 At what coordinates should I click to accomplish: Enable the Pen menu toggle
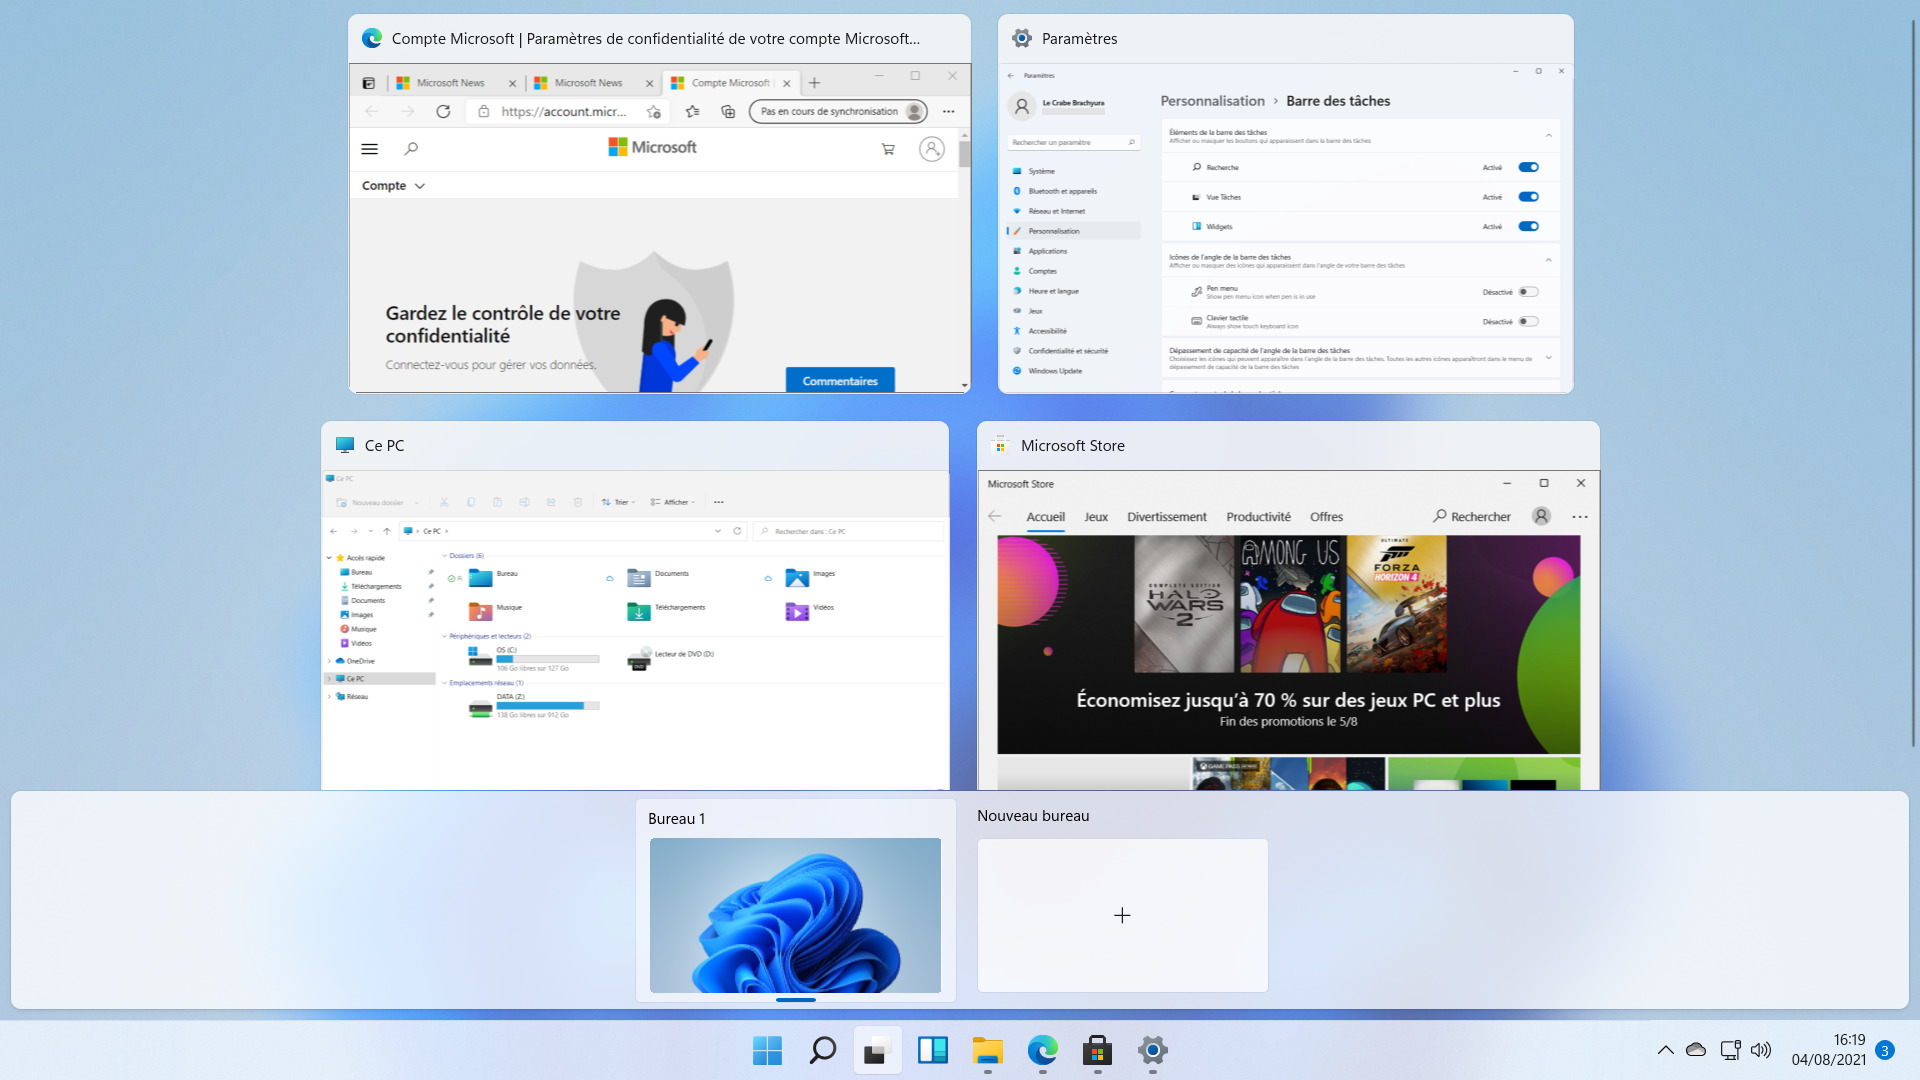click(x=1528, y=292)
